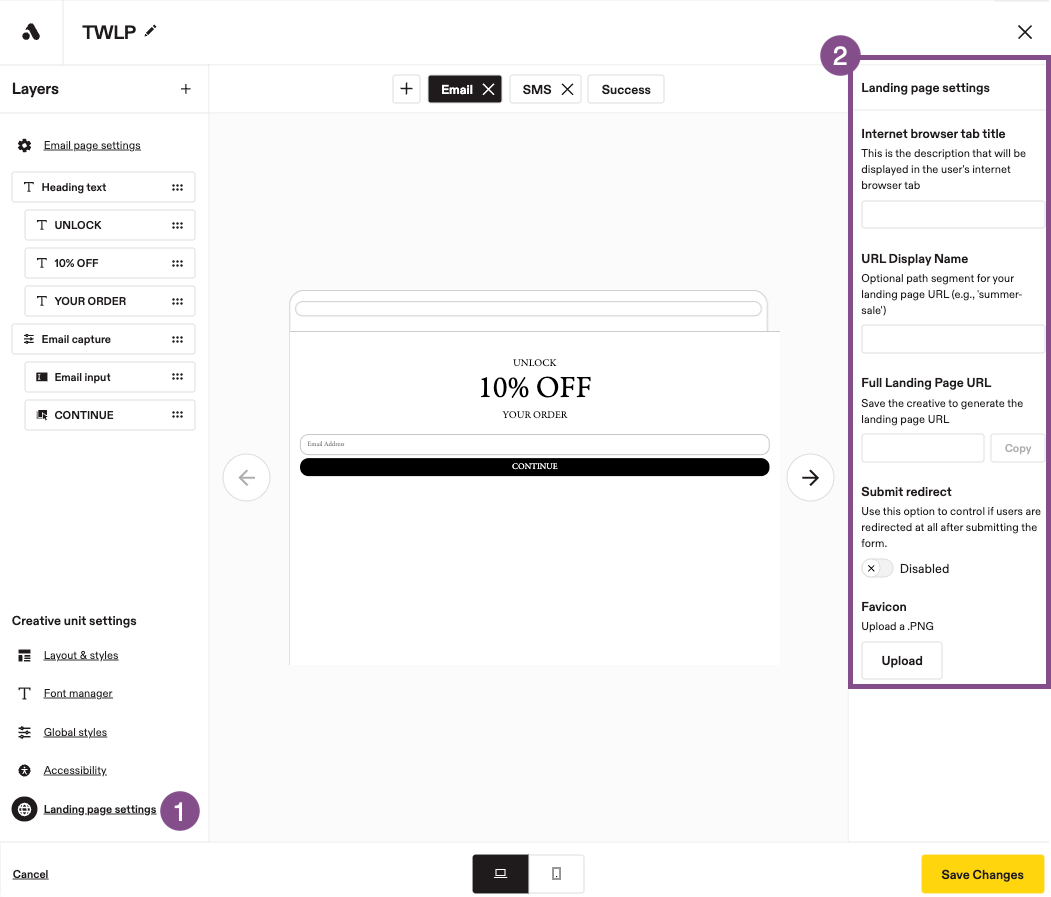
Task: Open the Email page settings link
Action: coord(92,145)
